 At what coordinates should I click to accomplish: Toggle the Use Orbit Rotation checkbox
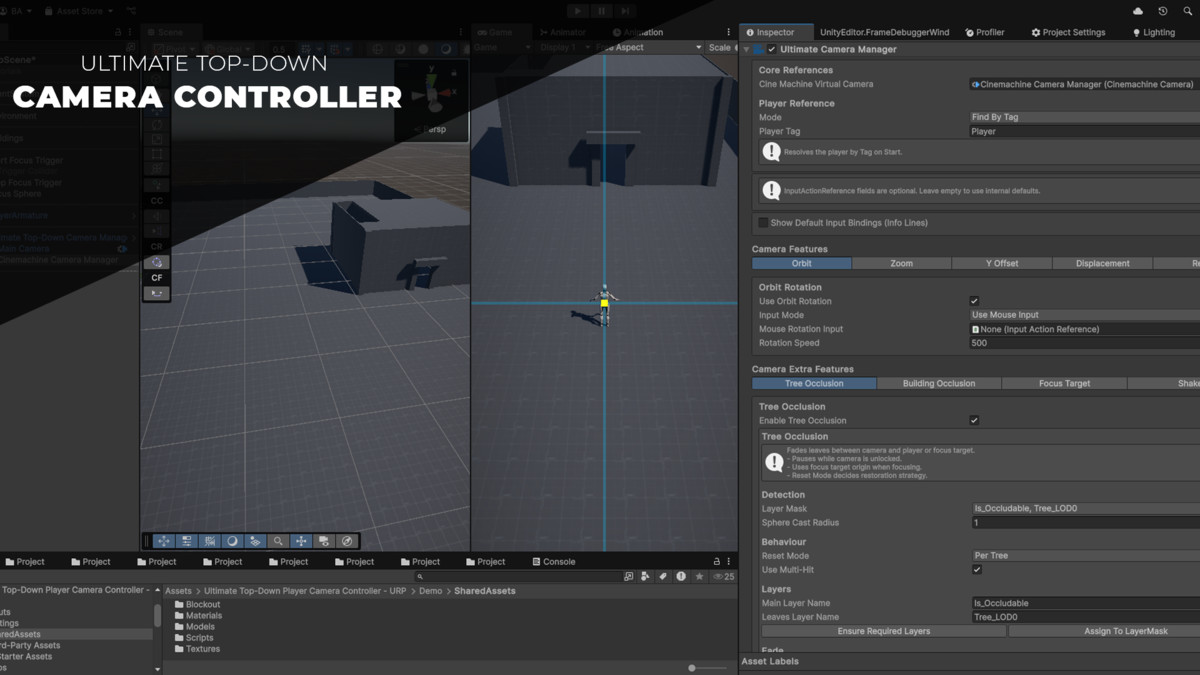point(974,300)
